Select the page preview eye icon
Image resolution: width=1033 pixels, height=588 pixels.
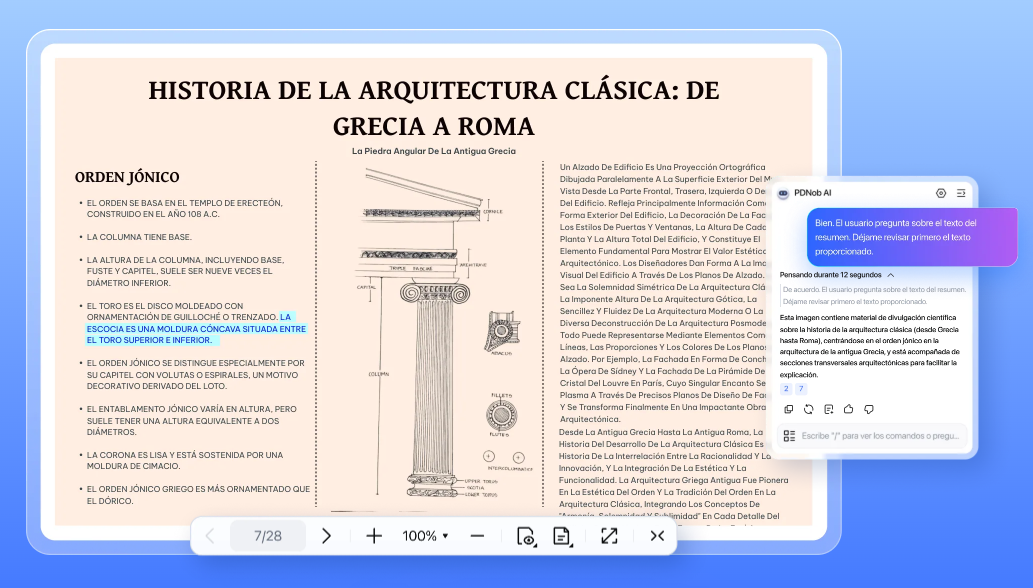click(x=526, y=536)
